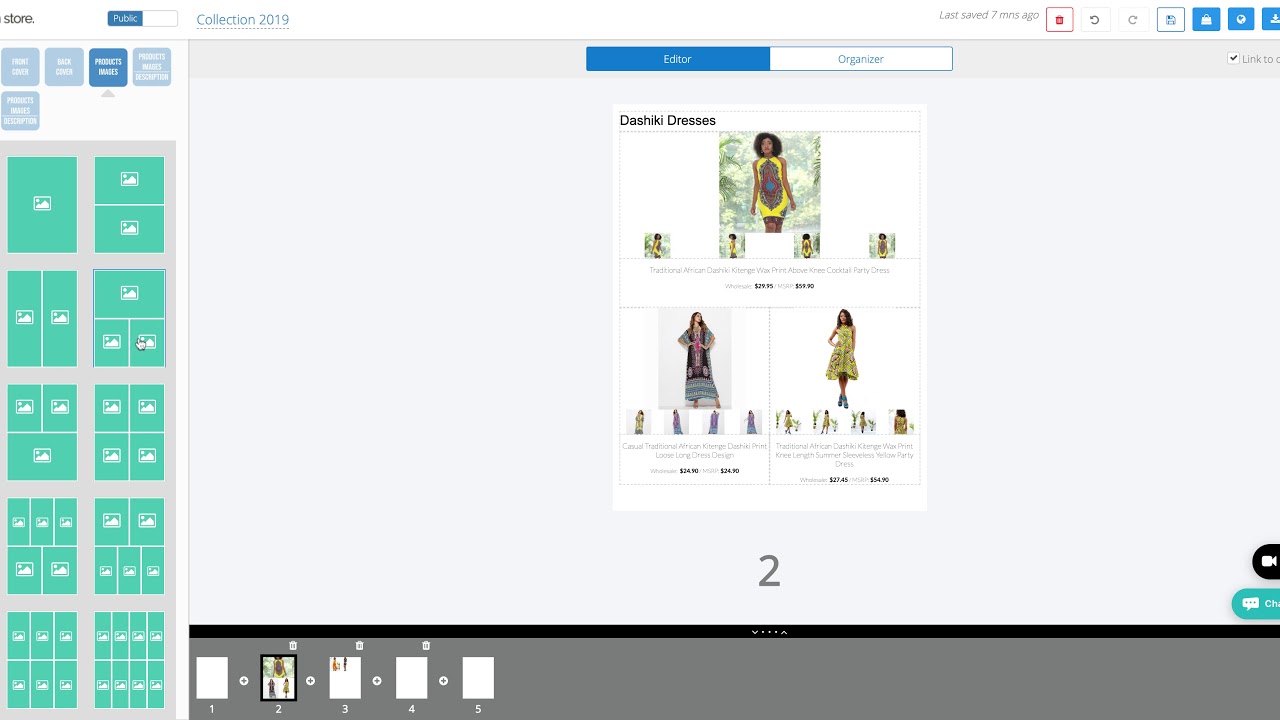Open the shopping bag button
This screenshot has height=720, width=1280.
click(x=1206, y=19)
